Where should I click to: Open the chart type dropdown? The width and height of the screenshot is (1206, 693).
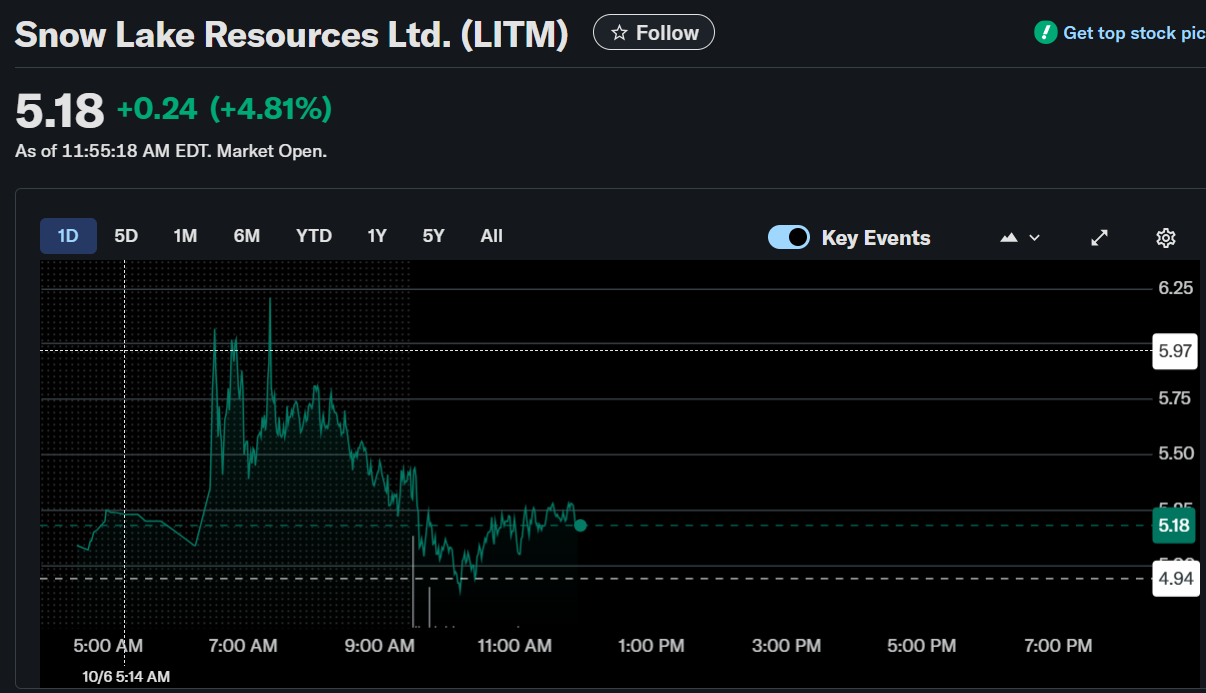point(1020,237)
